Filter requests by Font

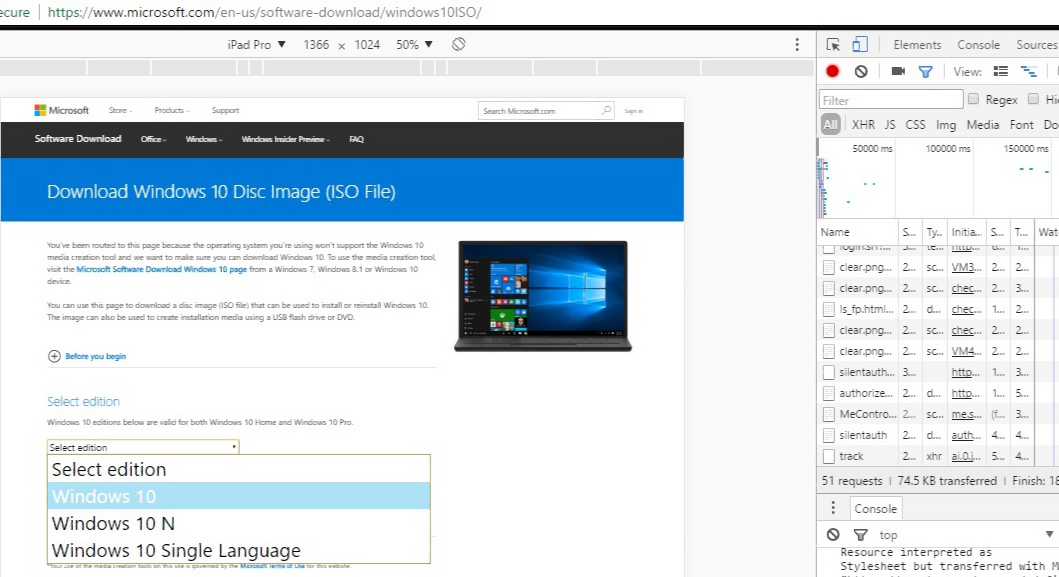[1021, 124]
